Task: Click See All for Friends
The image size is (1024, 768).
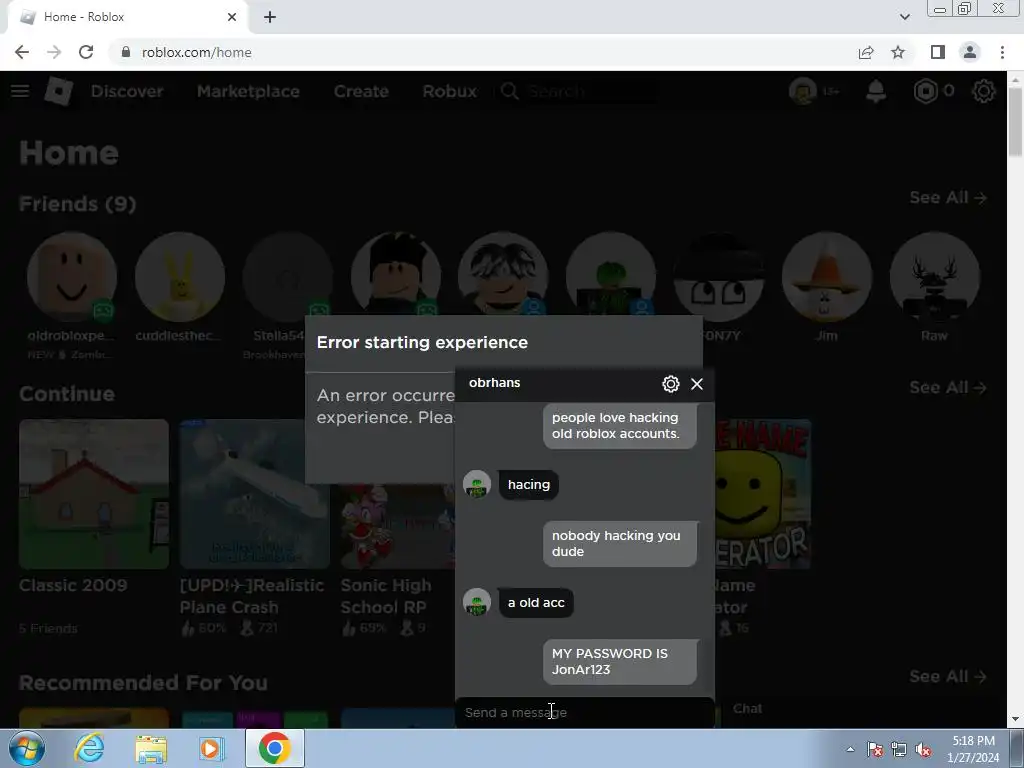Action: (x=948, y=197)
